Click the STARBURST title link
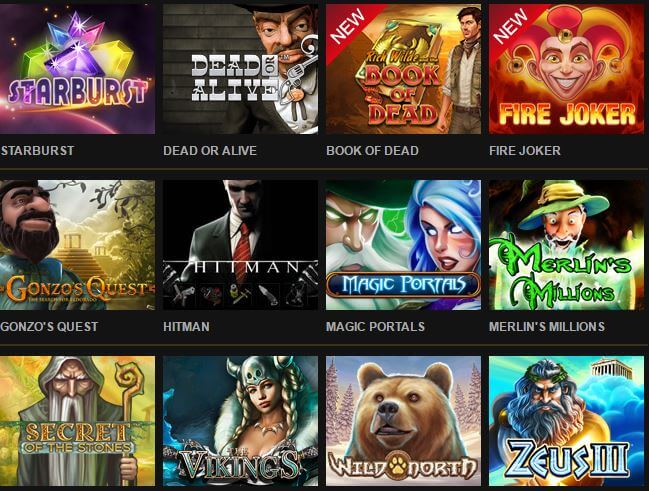Screen dimensions: 649x491 [x=37, y=151]
